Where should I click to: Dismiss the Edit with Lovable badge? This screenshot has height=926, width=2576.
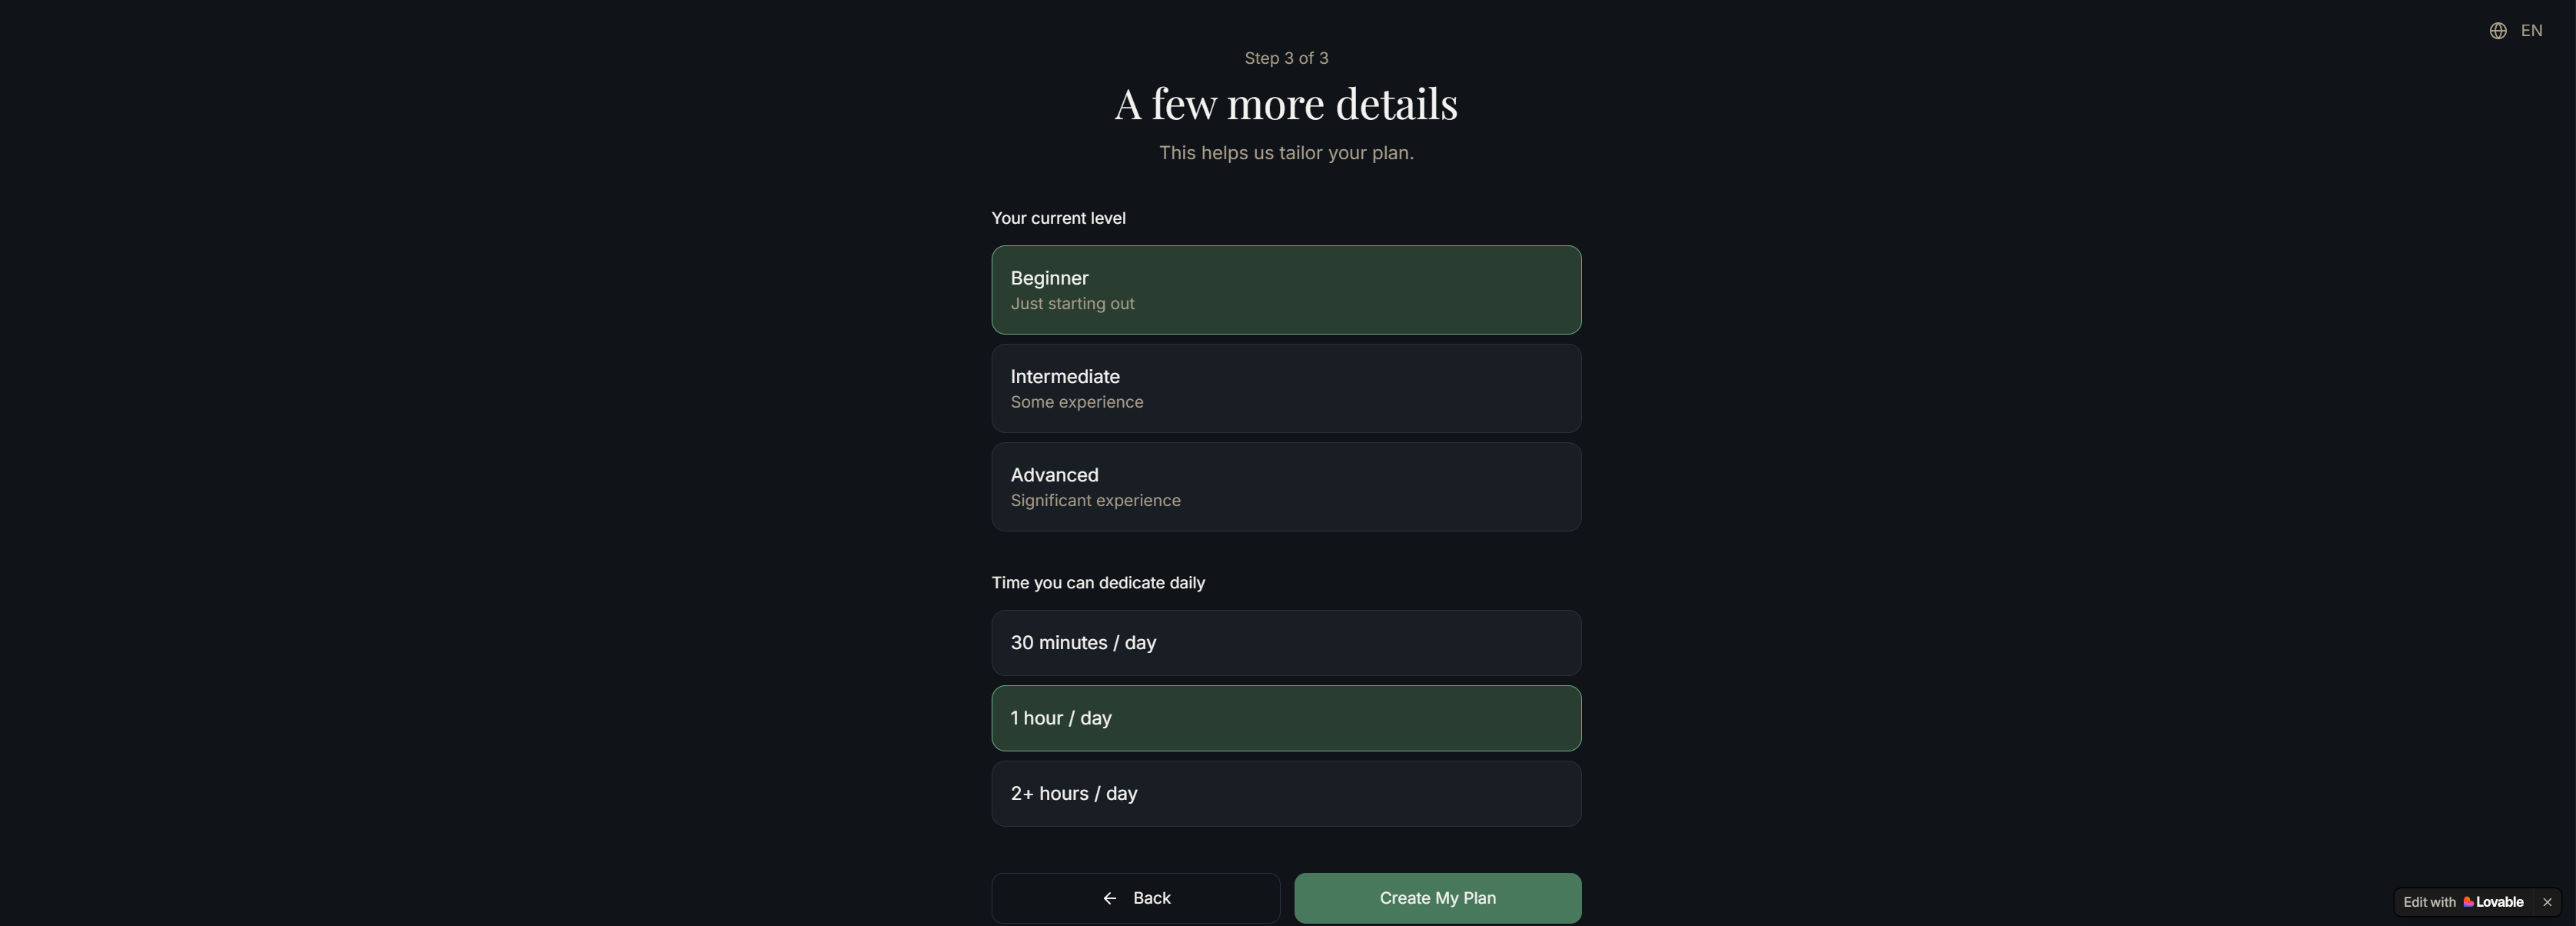2547,902
